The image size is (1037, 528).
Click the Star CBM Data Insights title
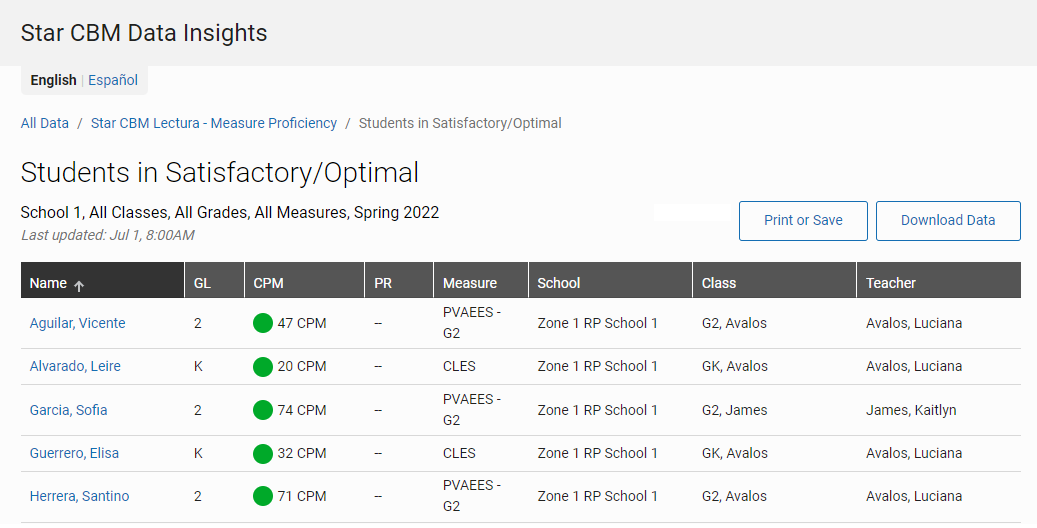point(144,33)
